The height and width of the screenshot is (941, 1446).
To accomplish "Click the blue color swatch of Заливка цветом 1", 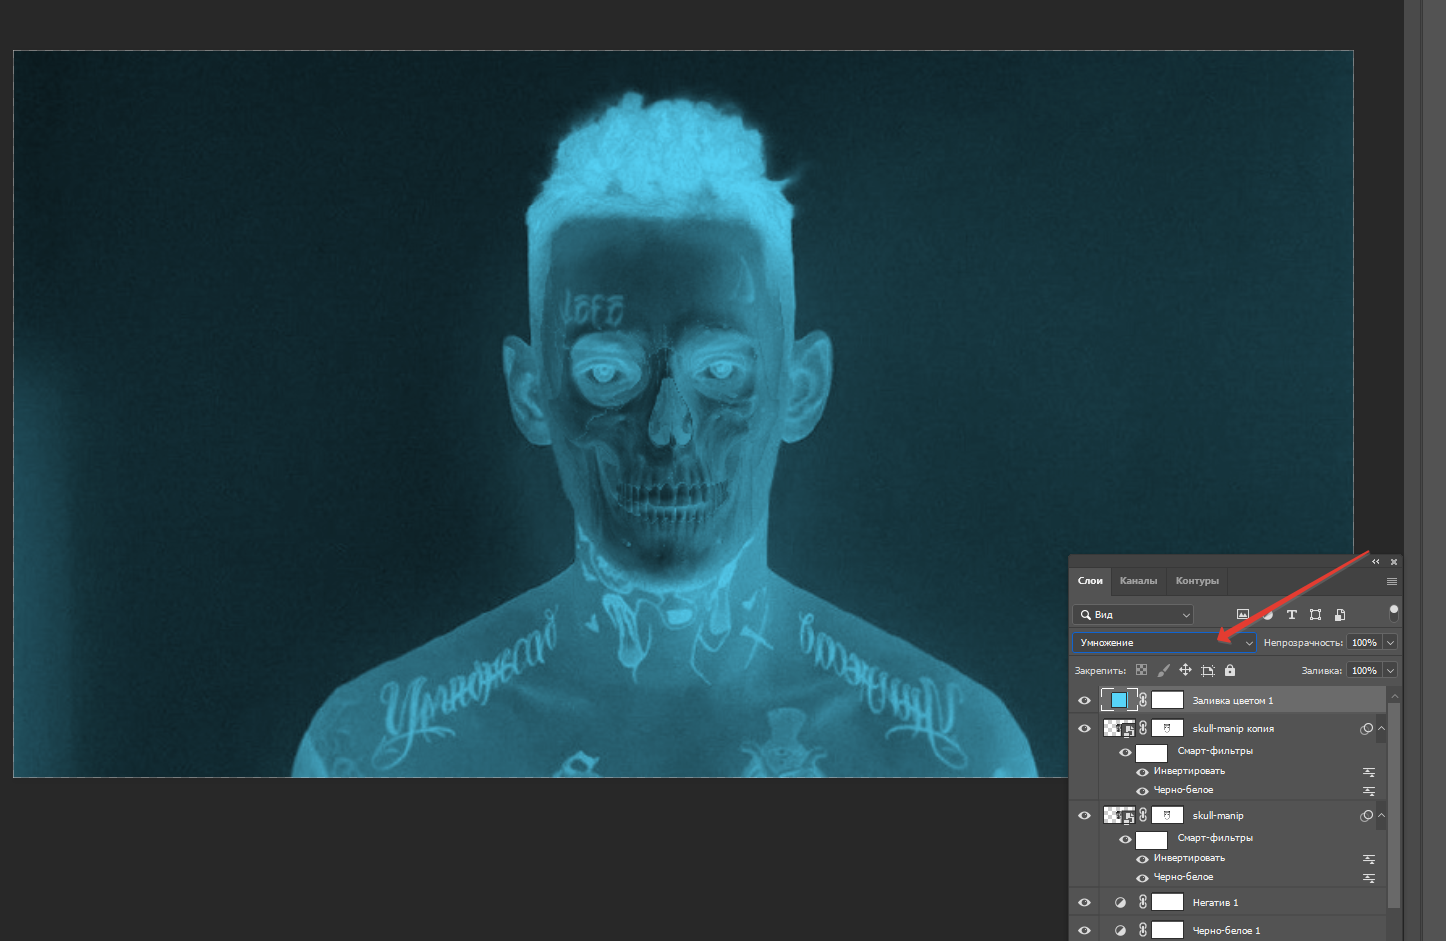I will pyautogui.click(x=1119, y=700).
